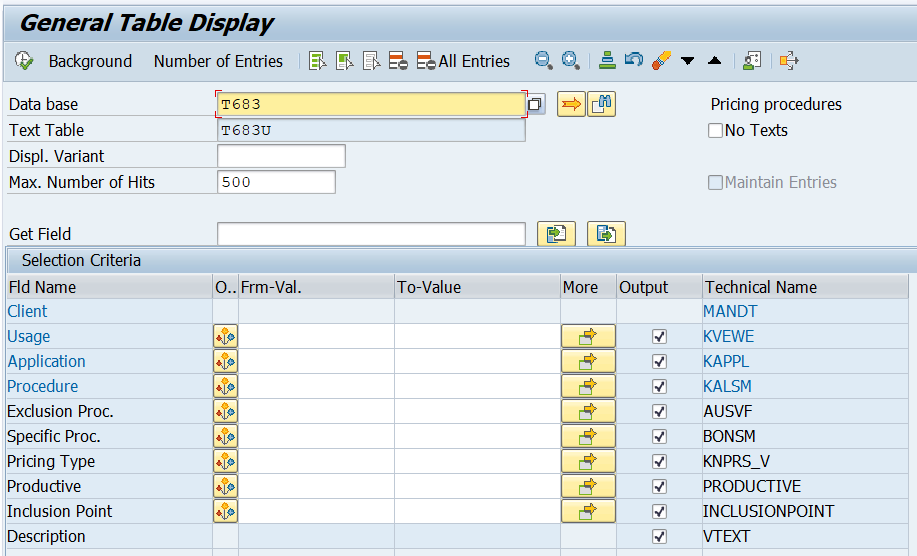Click Frm-Val. cell for Usage row
This screenshot has width=917, height=556.
click(316, 337)
